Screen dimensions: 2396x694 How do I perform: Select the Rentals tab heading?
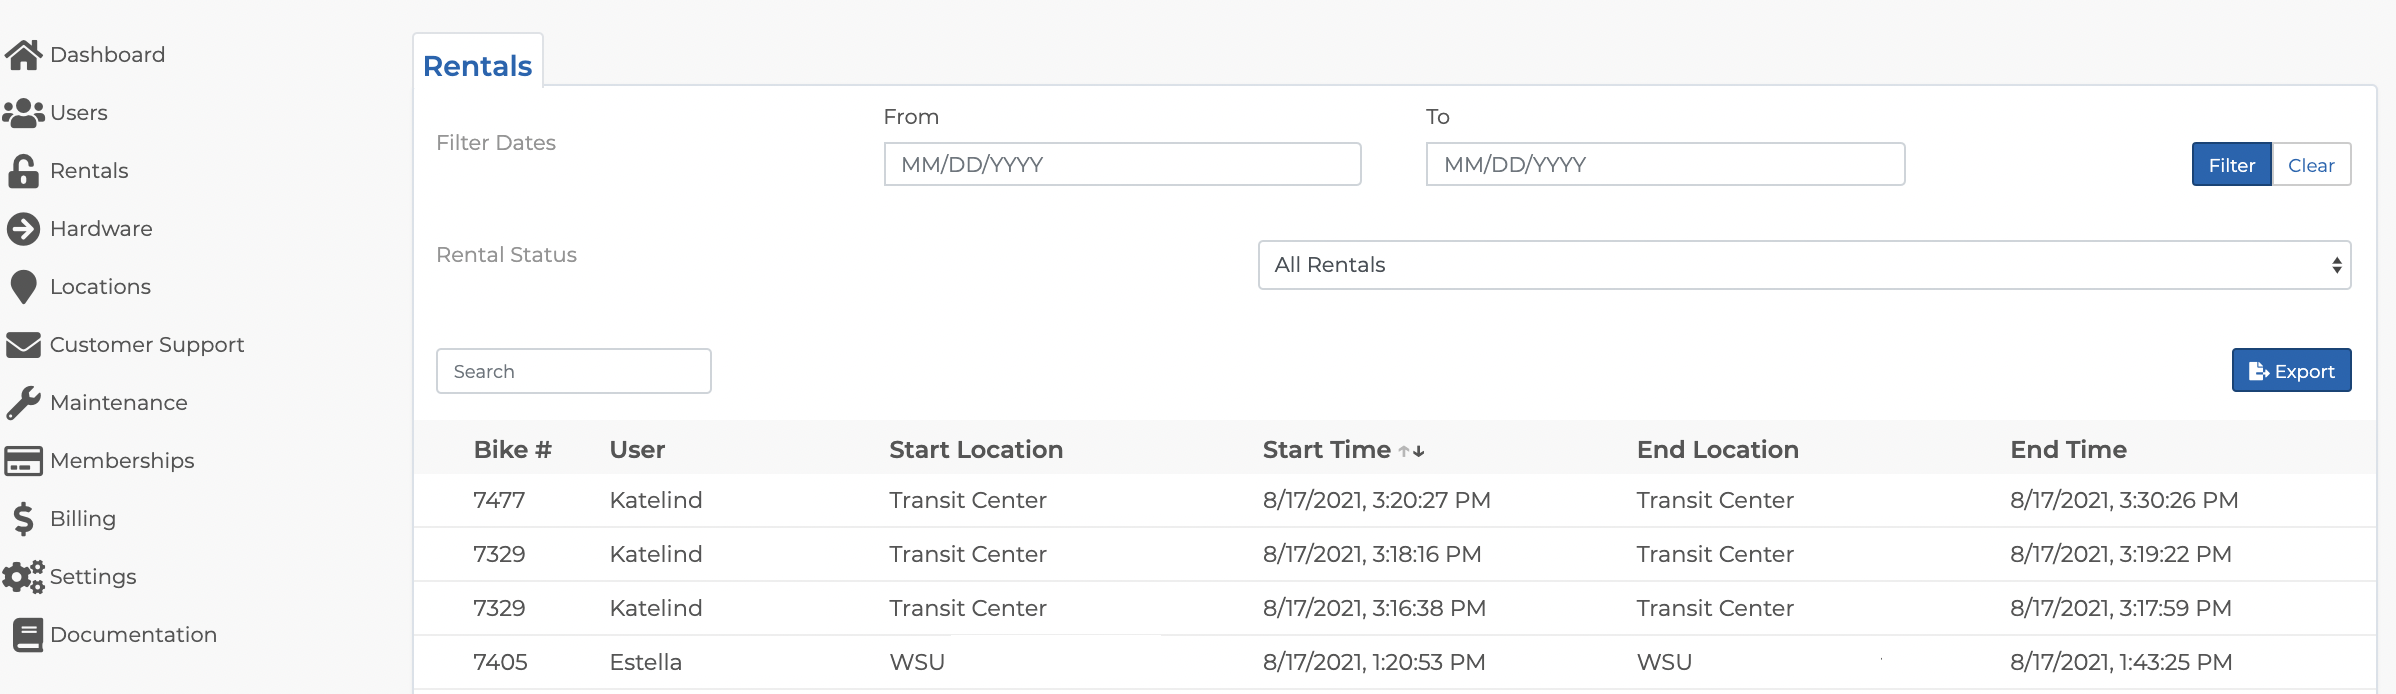(478, 66)
